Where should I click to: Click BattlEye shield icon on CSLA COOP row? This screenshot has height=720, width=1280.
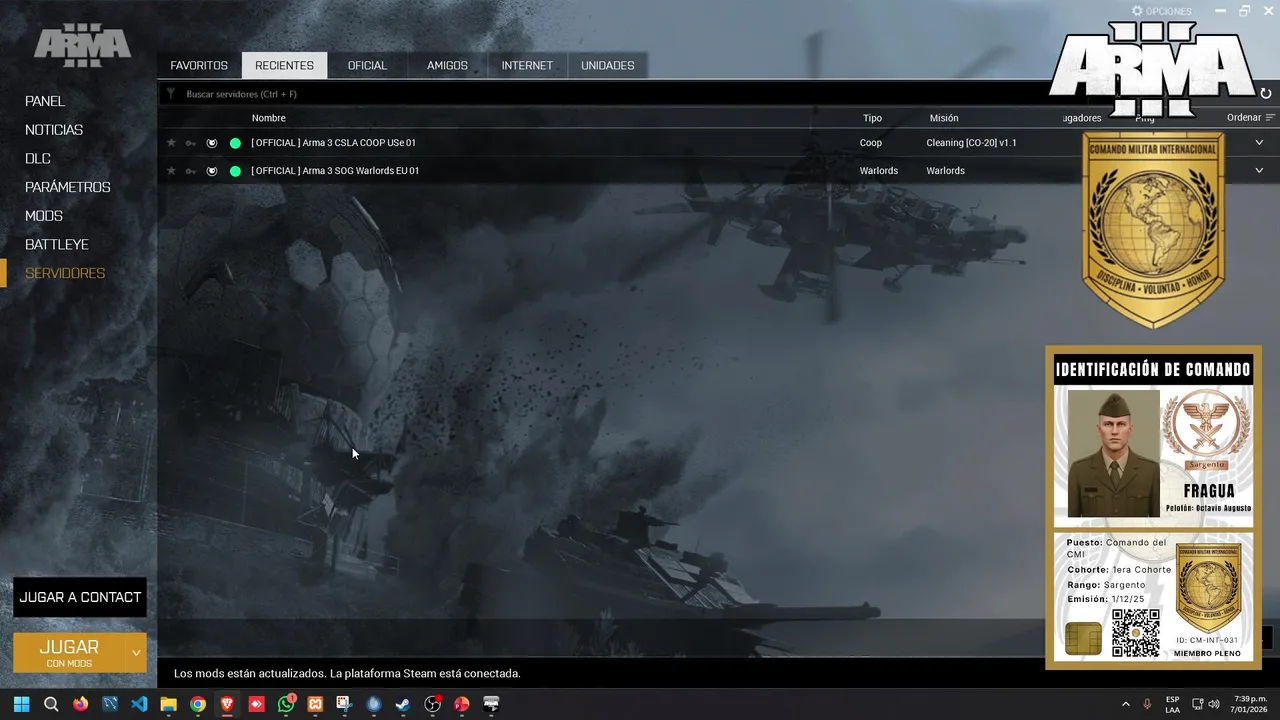point(212,143)
